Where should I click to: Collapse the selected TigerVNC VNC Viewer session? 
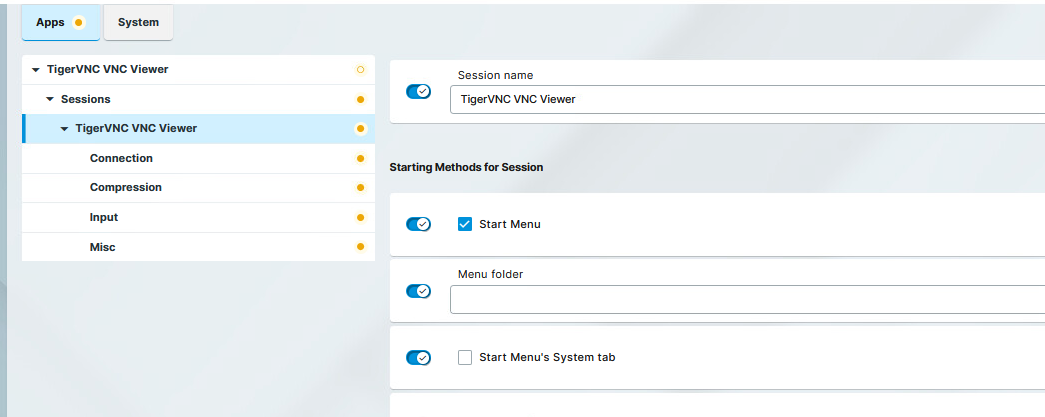(65, 129)
